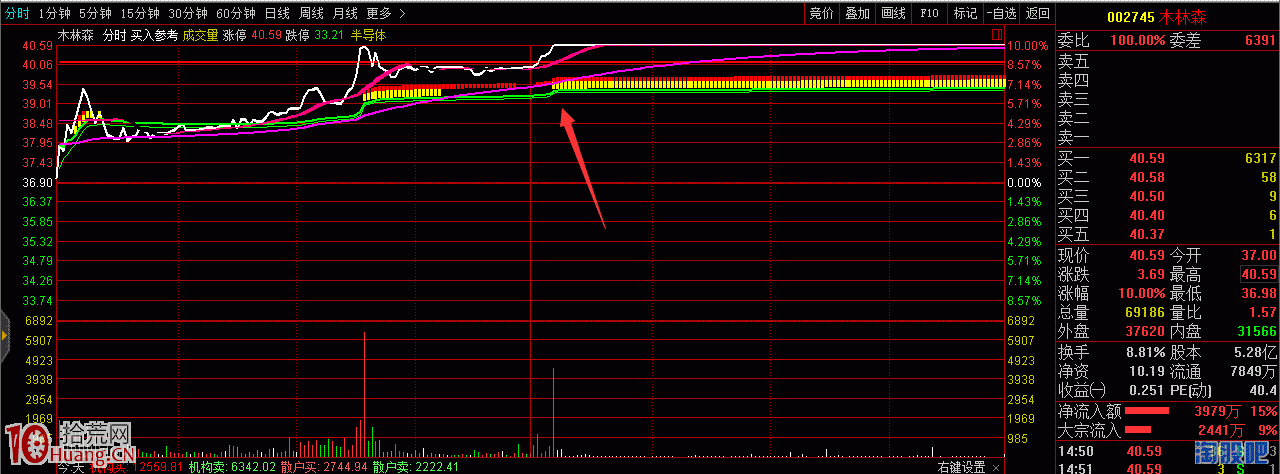Image resolution: width=1280 pixels, height=474 pixels.
Task: Select the 30分钟 period tab
Action: pos(187,13)
